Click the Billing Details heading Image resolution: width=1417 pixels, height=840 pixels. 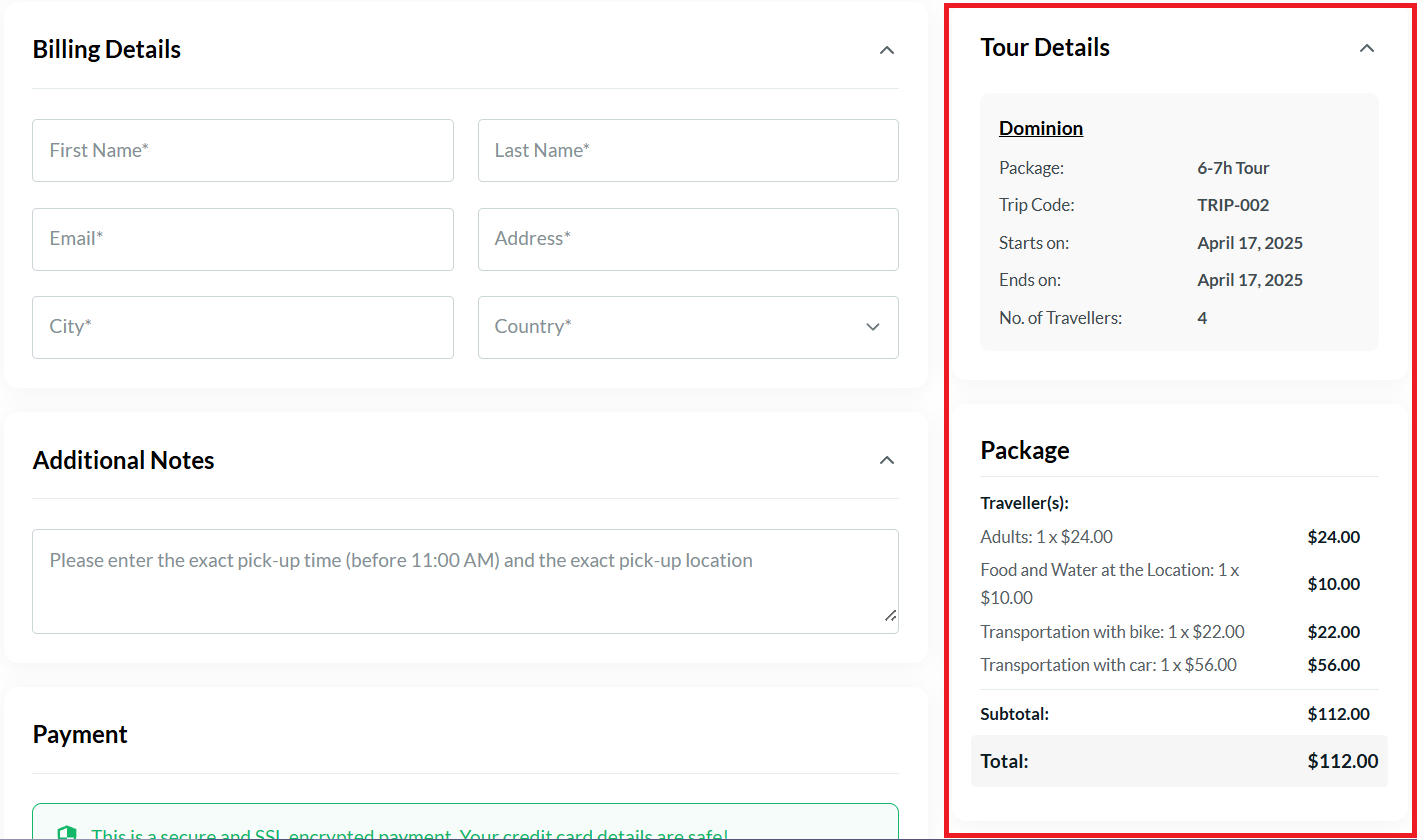click(107, 50)
